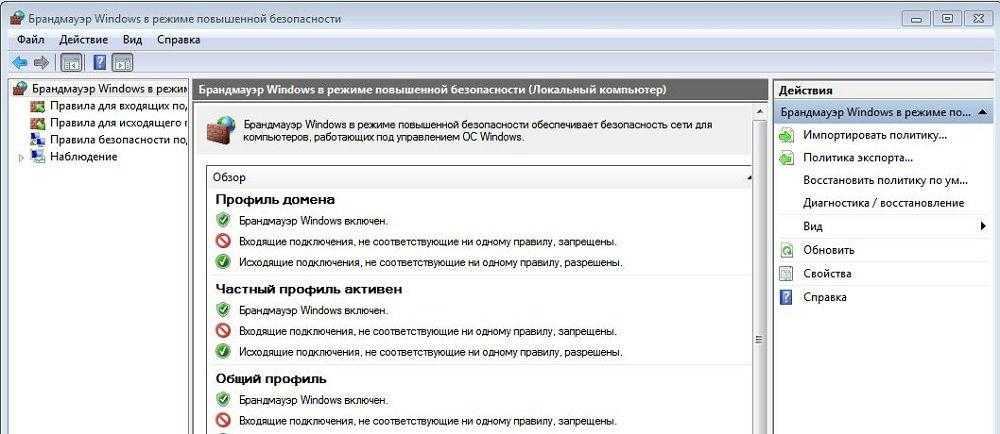Click the blue Help question-mark toolbar icon
The image size is (1000, 434).
coord(100,62)
